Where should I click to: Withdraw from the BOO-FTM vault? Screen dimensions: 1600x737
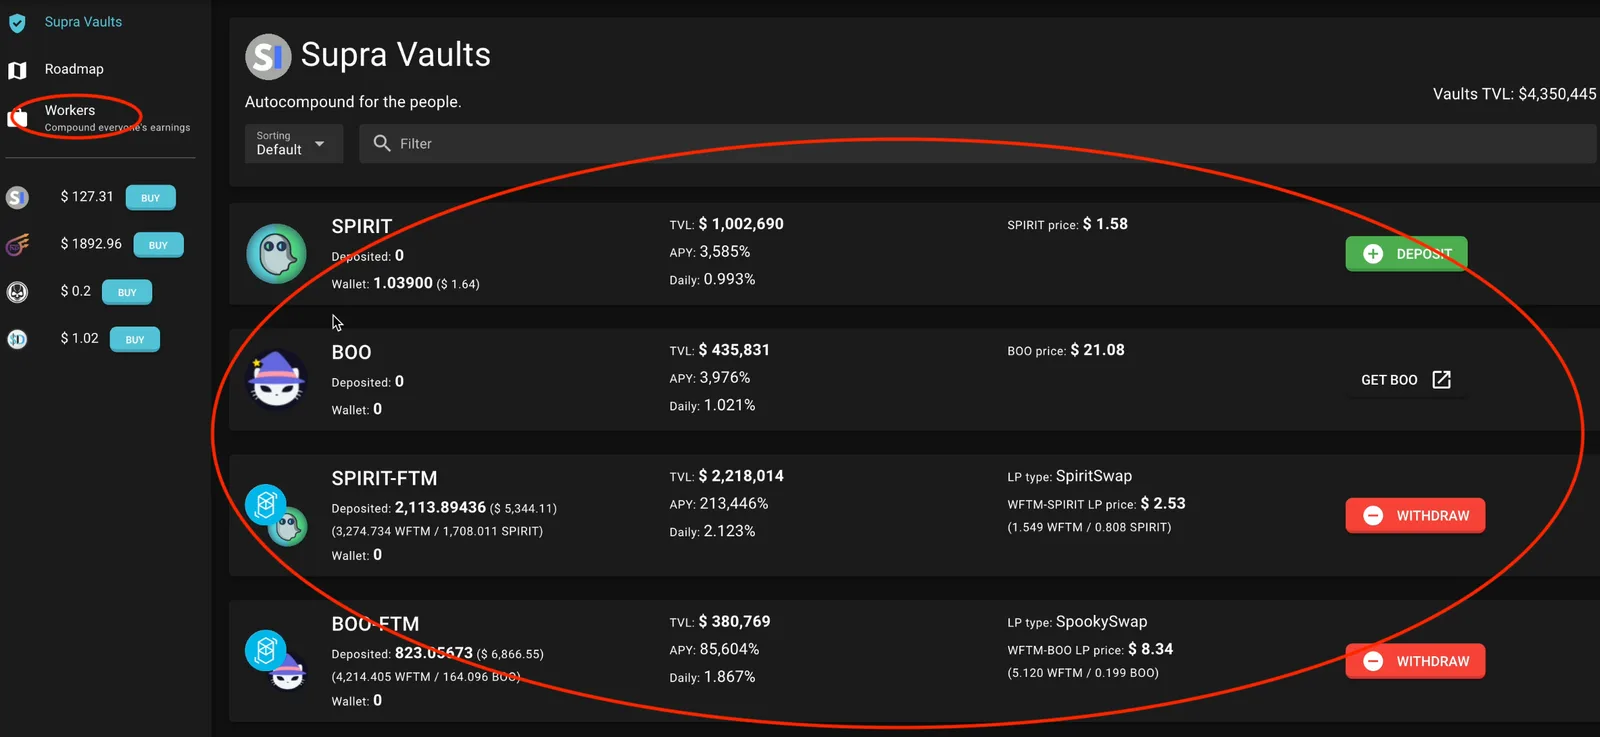(x=1415, y=661)
